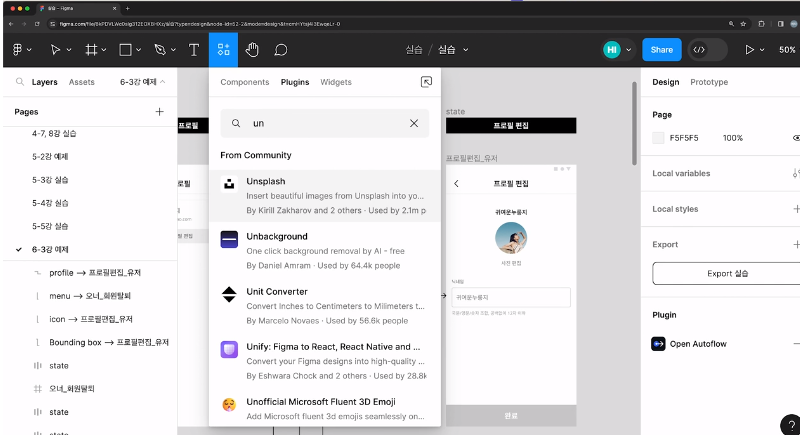Bookmark page with browser star icon

[743, 23]
